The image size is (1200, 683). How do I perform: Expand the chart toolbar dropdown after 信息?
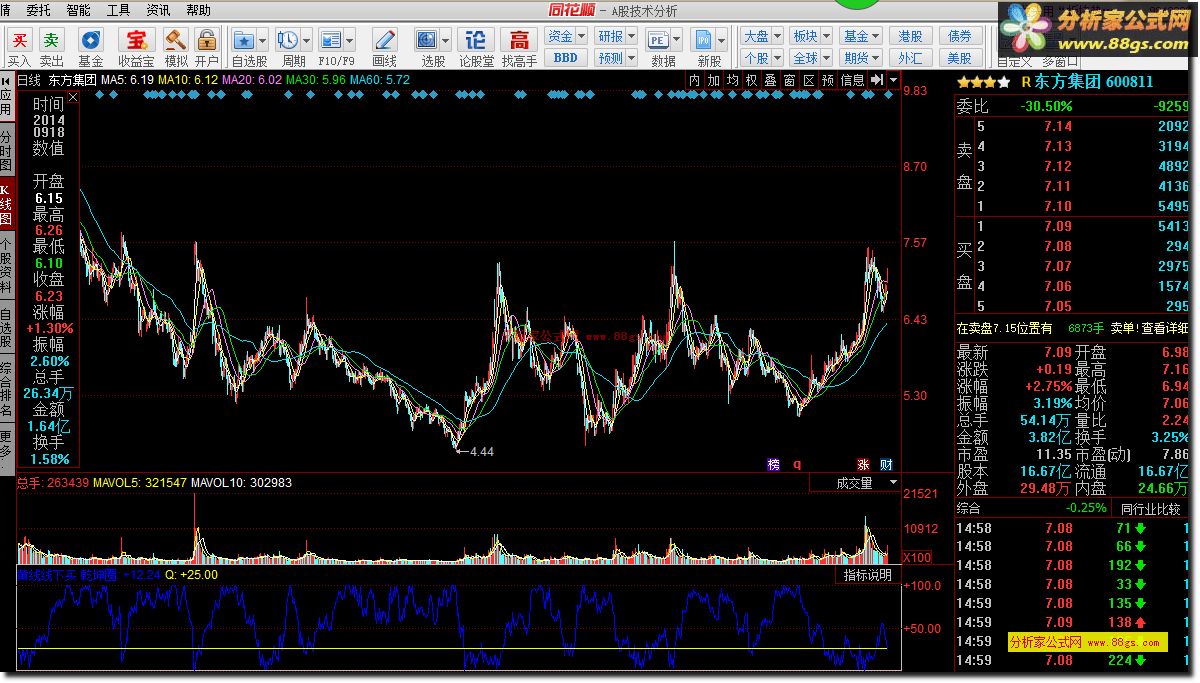pos(893,80)
